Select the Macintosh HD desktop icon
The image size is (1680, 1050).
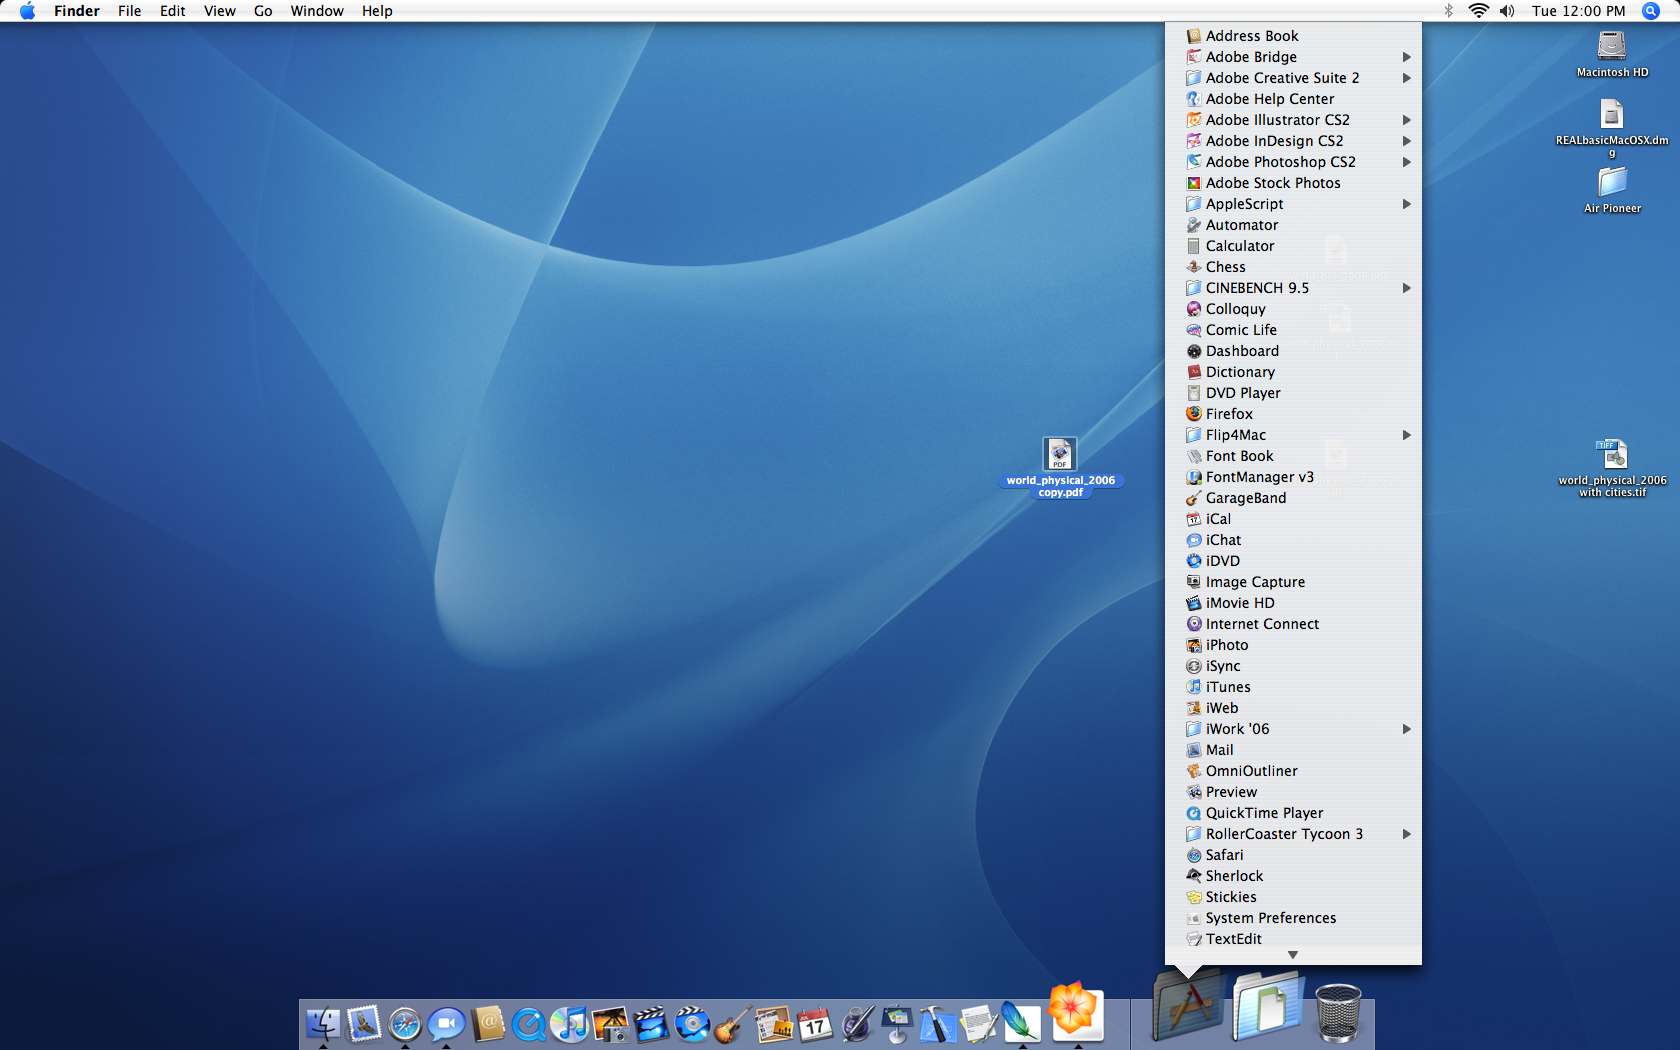pyautogui.click(x=1612, y=54)
